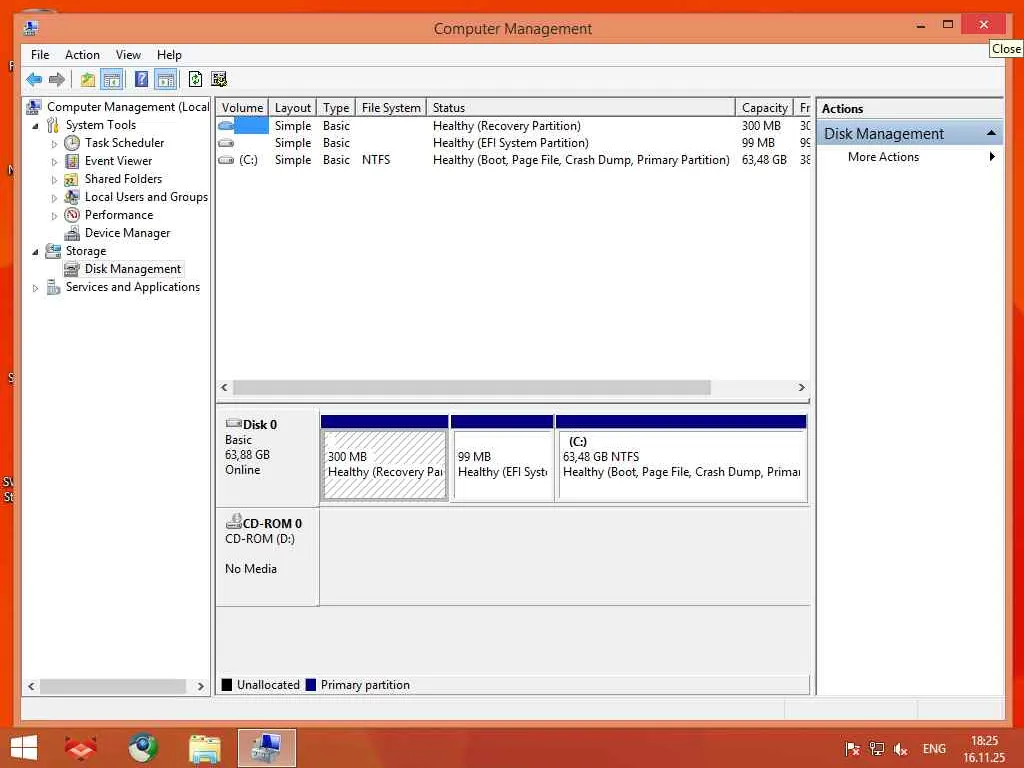Click the Task Scheduler clock icon
The height and width of the screenshot is (768, 1024).
72,143
